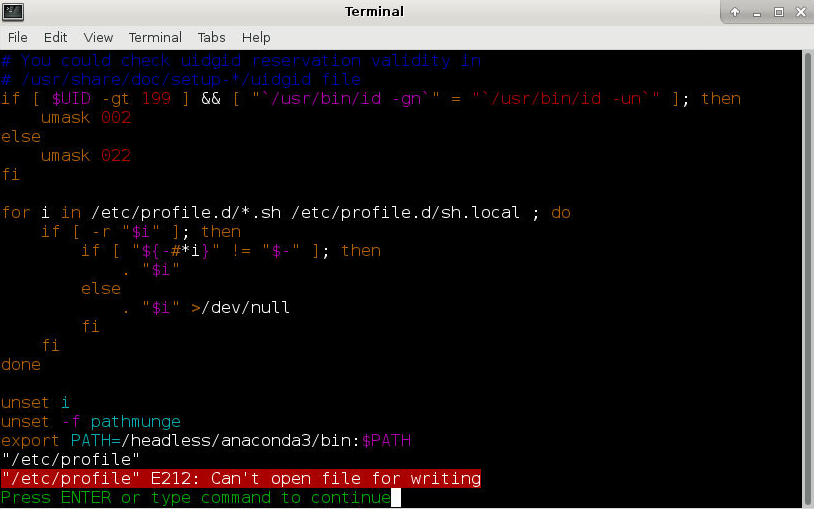The width and height of the screenshot is (814, 509).
Task: Click the plain "/etc/profile" filename line
Action: pyautogui.click(x=71, y=459)
